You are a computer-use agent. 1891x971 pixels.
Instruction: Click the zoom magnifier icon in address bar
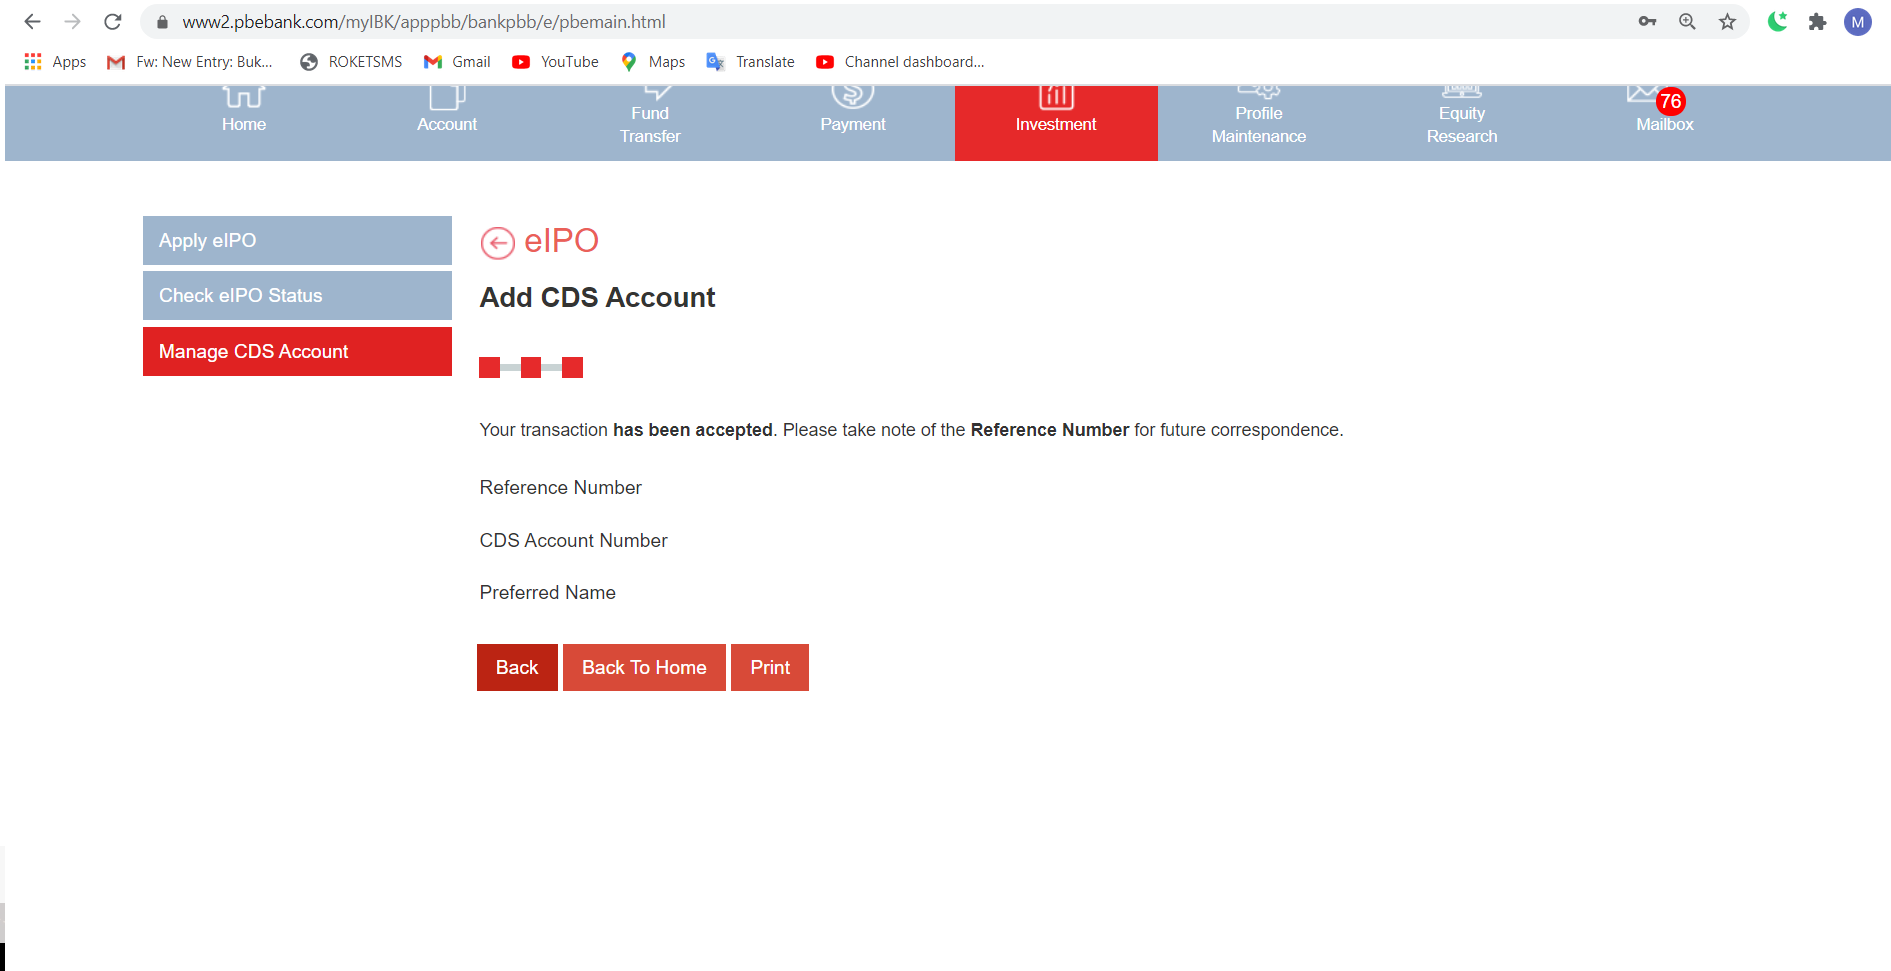[1687, 22]
